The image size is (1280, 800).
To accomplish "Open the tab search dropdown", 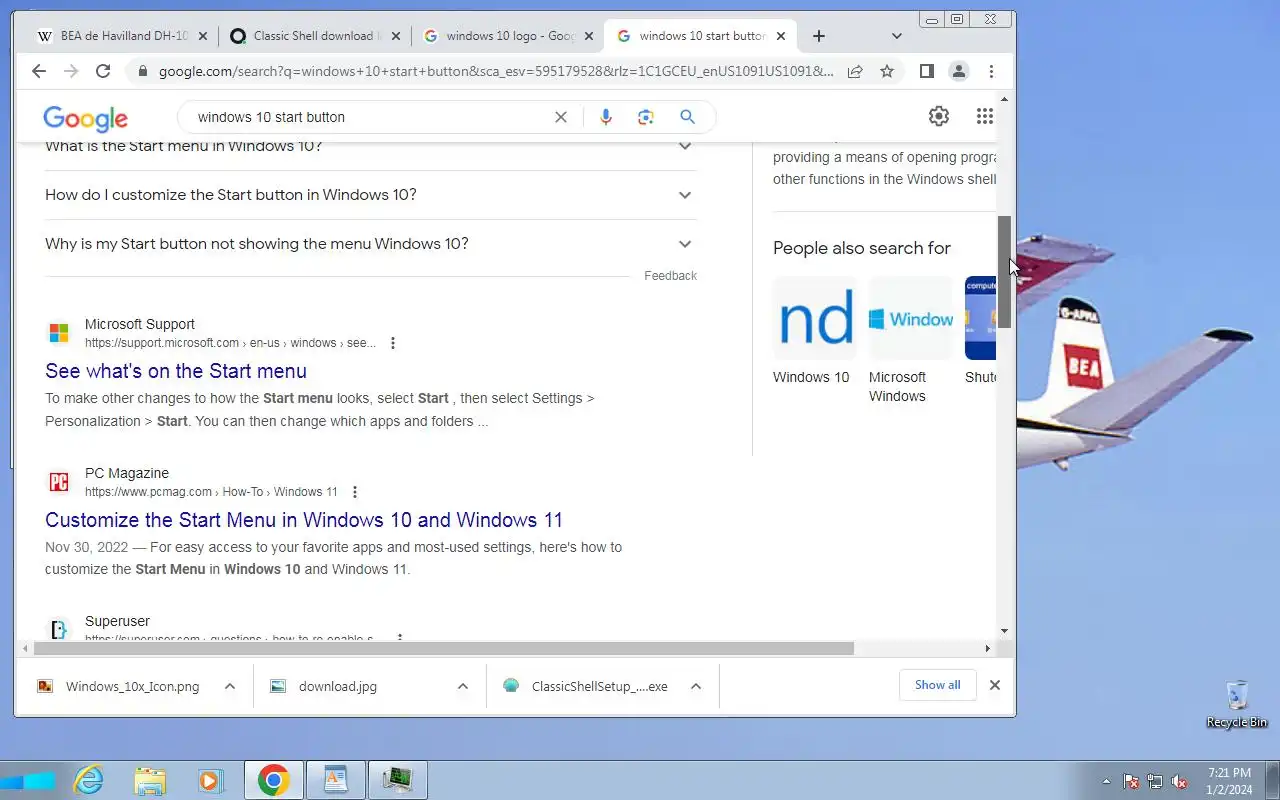I will (897, 36).
